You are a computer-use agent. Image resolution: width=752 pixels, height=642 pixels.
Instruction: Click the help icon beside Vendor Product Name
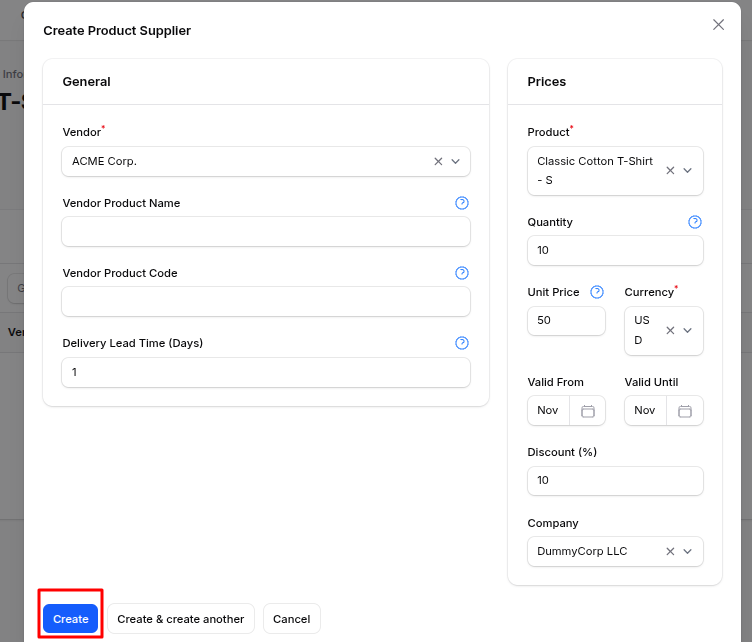462,203
